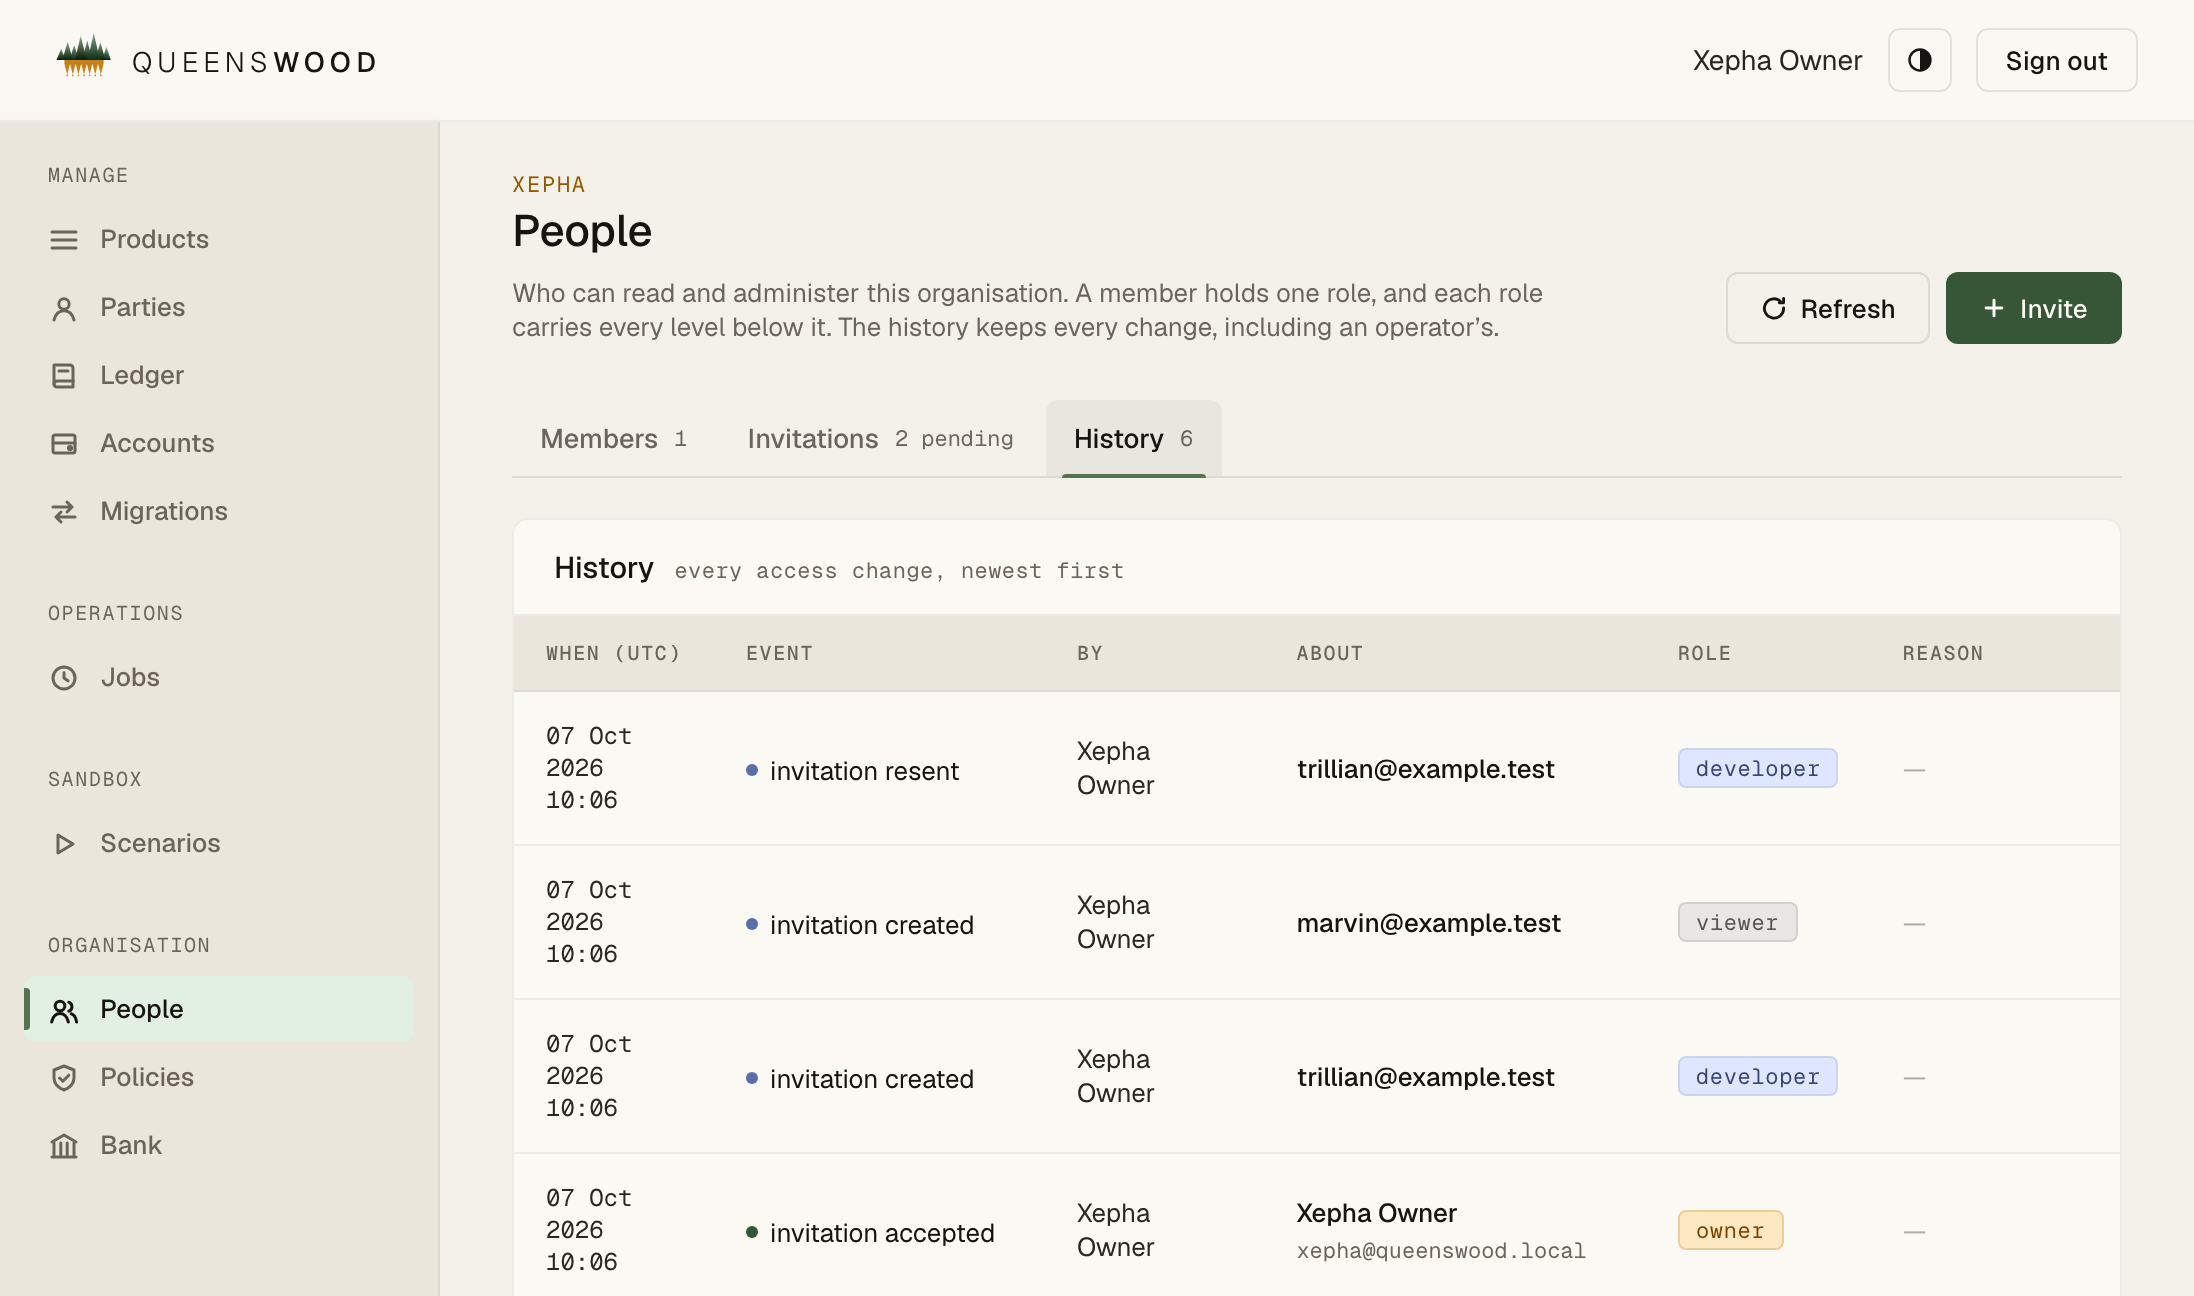Click the BY column header
This screenshot has width=2194, height=1296.
click(x=1089, y=653)
